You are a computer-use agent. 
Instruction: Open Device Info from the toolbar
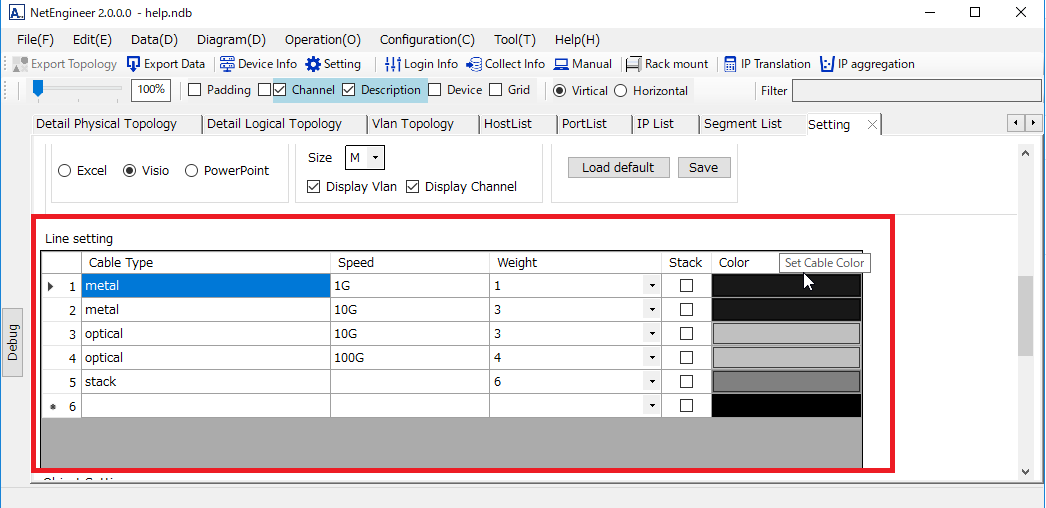tap(227, 64)
